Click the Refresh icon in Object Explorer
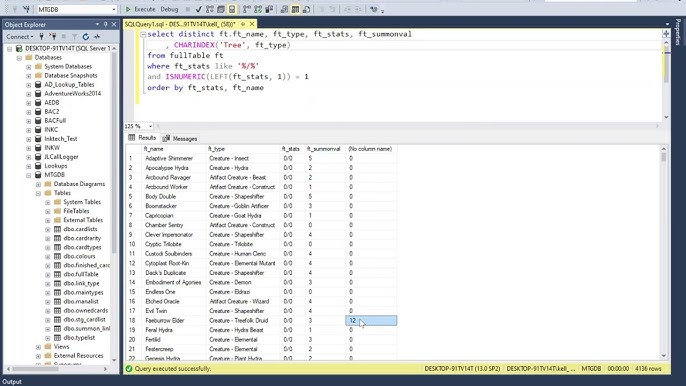 [86, 37]
